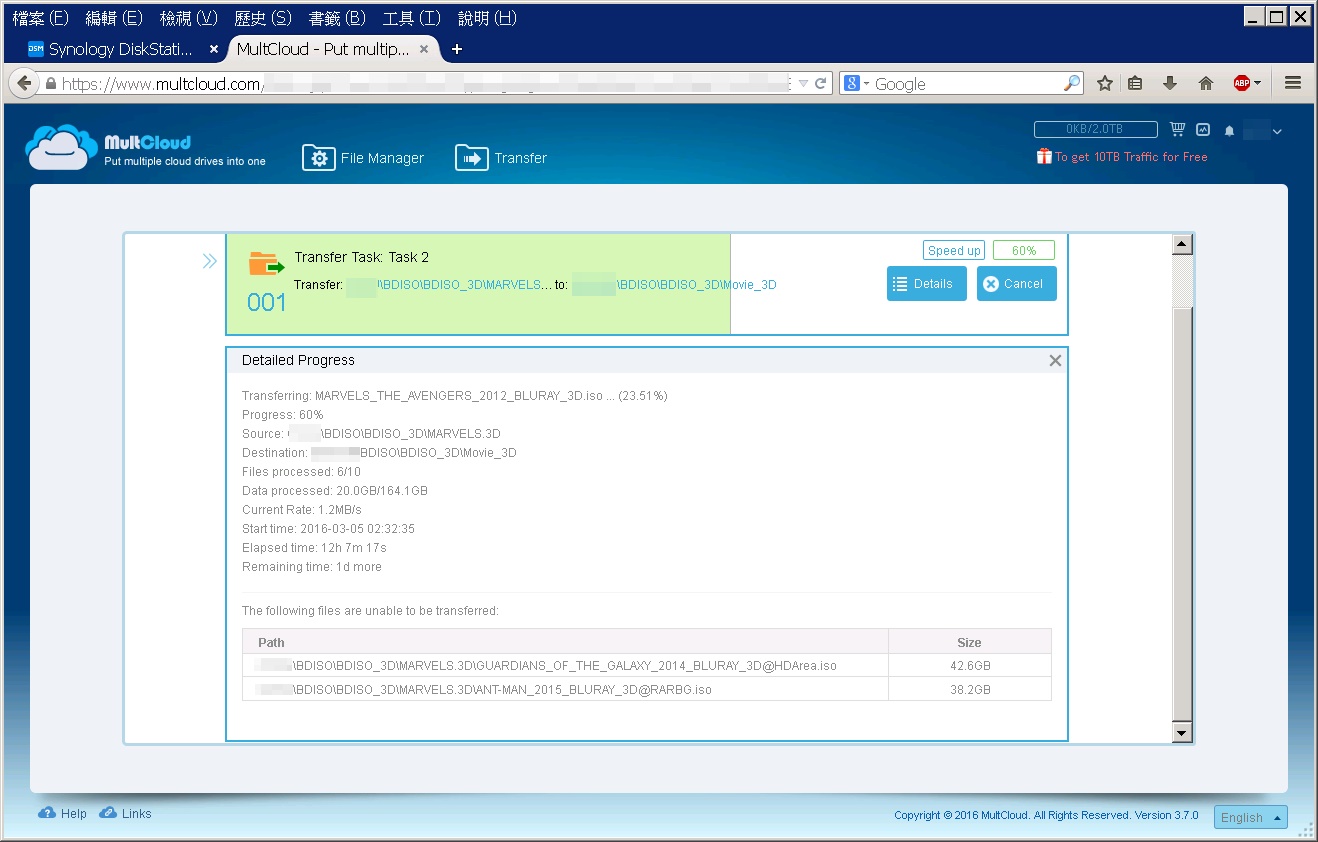Viewport: 1318px width, 842px height.
Task: Open the traffic monitor icon
Action: (x=1203, y=130)
